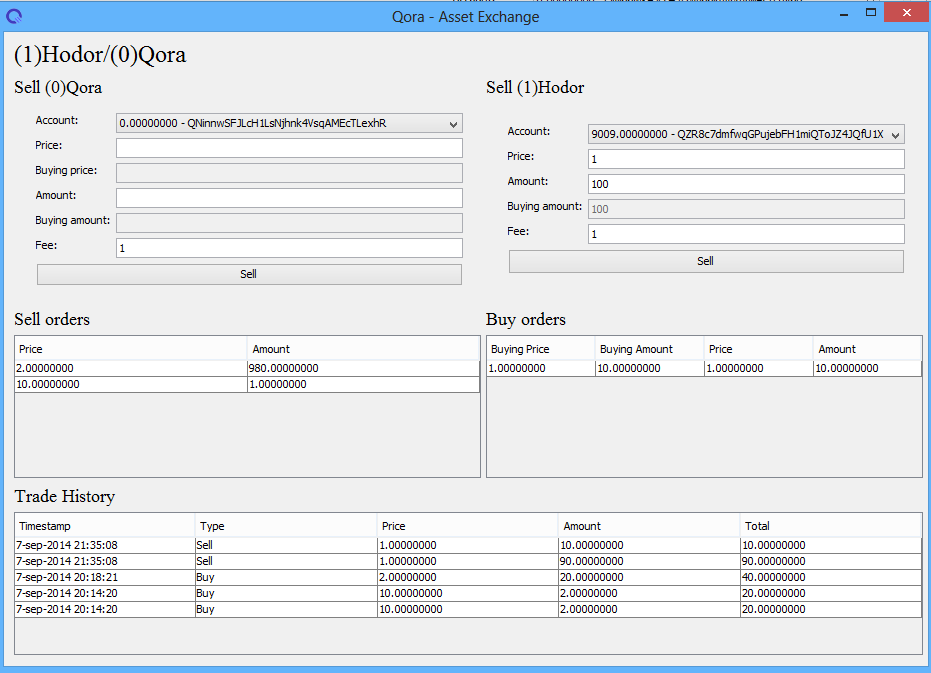
Task: Minimize the Asset Exchange window
Action: coord(844,14)
